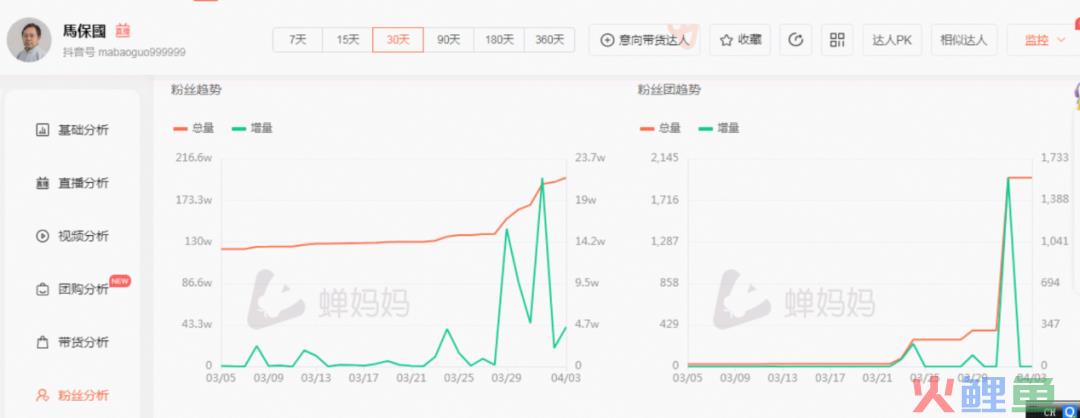Click the 1,733 right axis label

(x=1055, y=158)
